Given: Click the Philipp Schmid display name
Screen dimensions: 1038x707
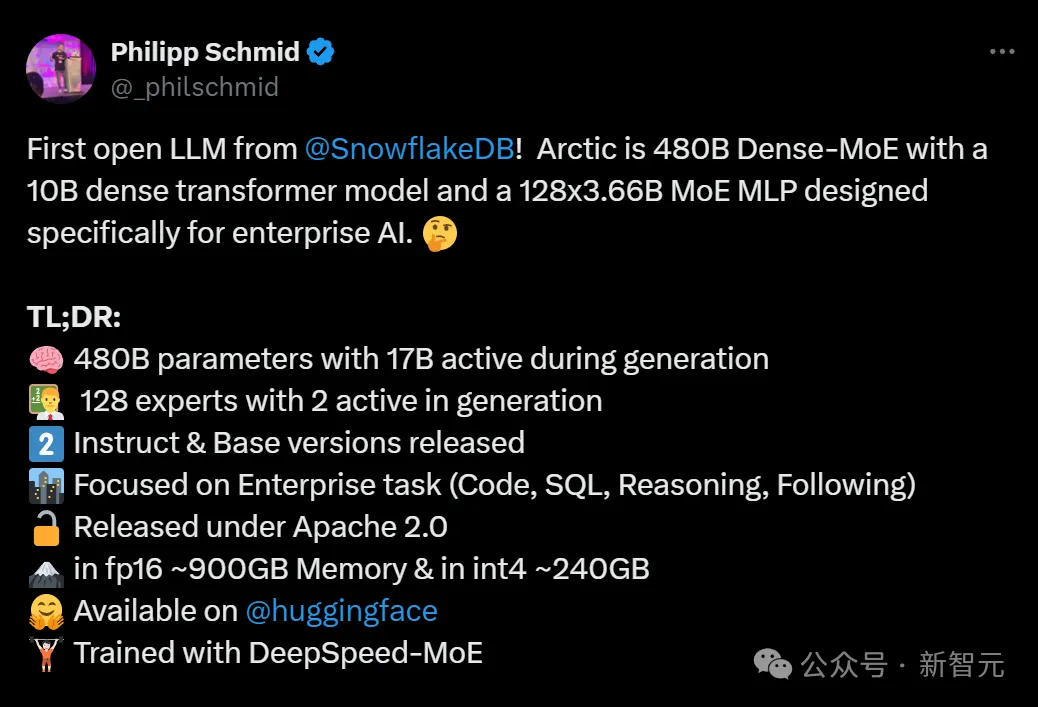Looking at the screenshot, I should tap(205, 52).
